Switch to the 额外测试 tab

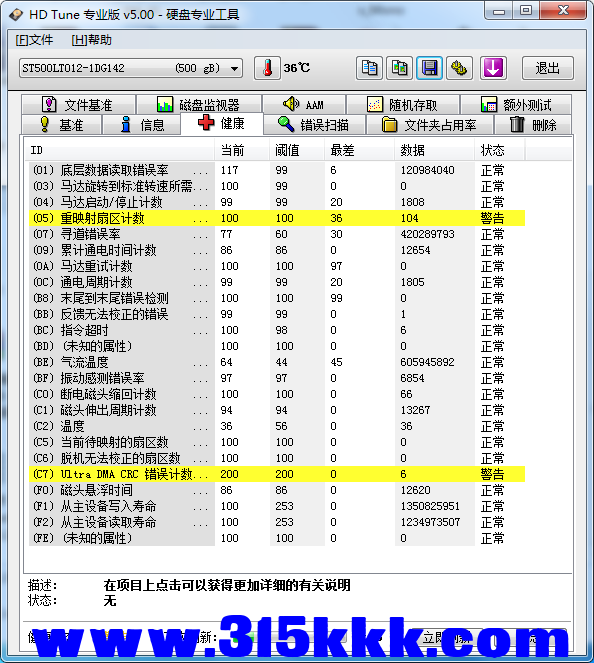tap(516, 104)
